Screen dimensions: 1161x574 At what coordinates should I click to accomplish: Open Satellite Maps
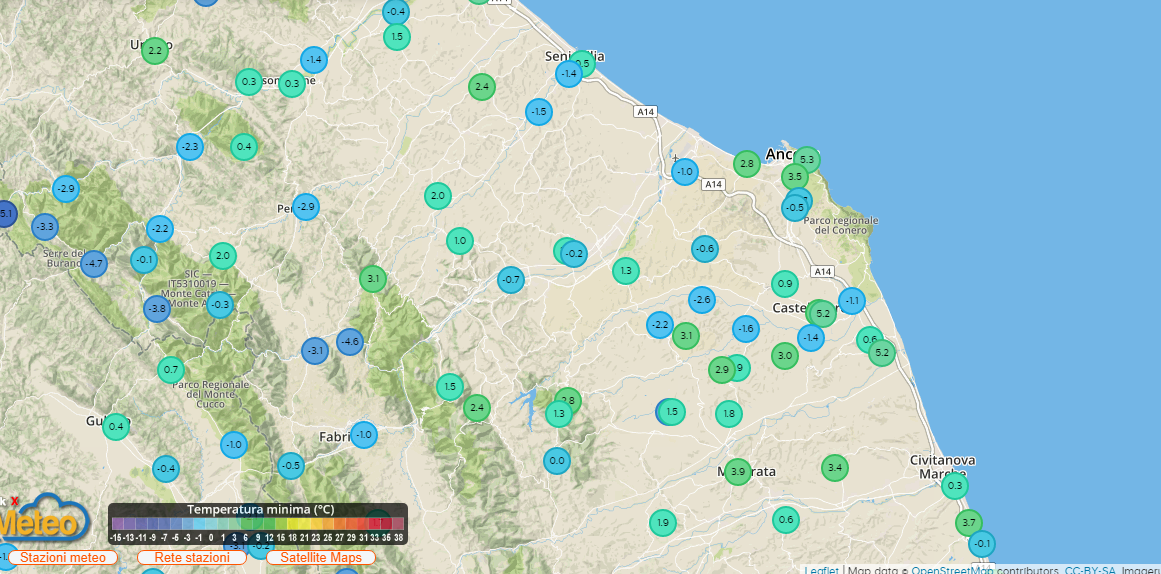320,557
